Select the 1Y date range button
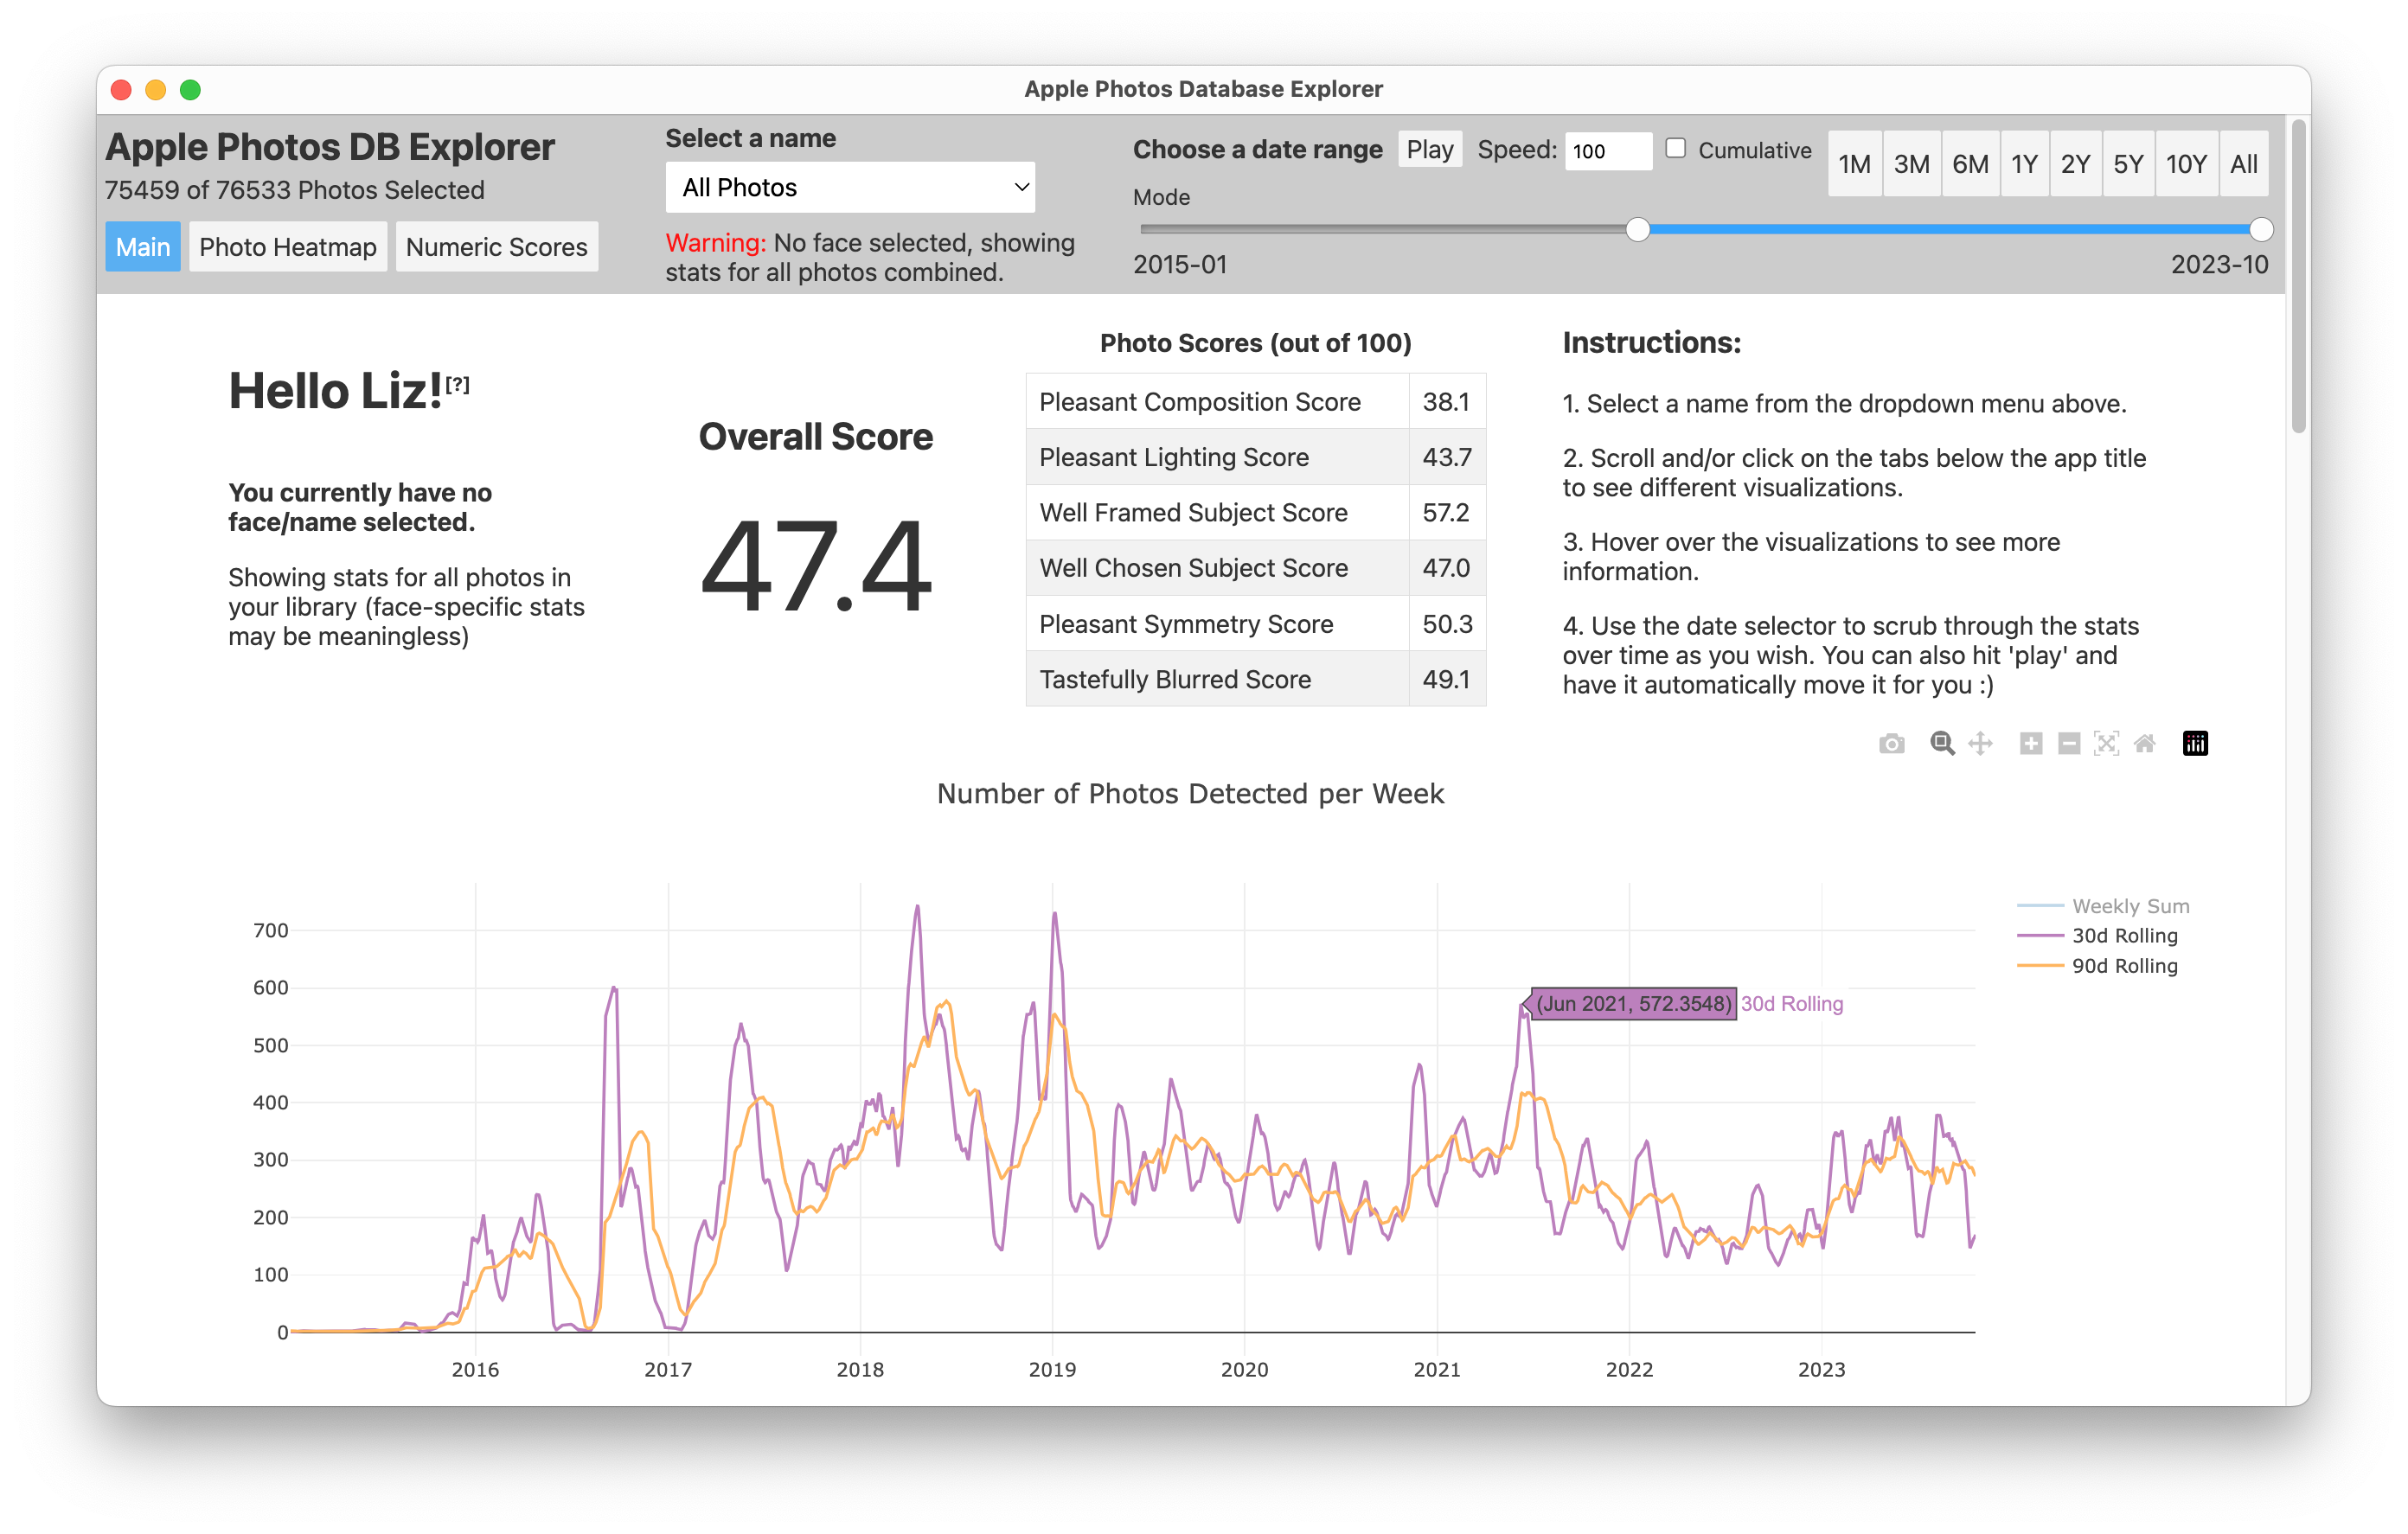Image resolution: width=2408 pixels, height=1534 pixels. tap(2024, 164)
